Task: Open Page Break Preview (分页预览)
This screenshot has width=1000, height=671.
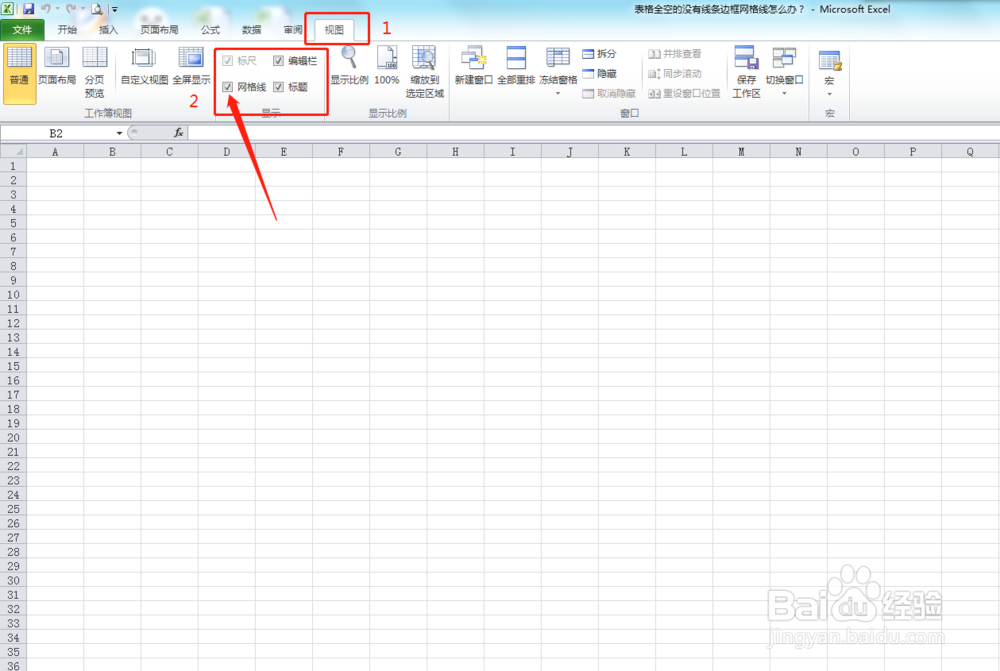Action: click(94, 72)
